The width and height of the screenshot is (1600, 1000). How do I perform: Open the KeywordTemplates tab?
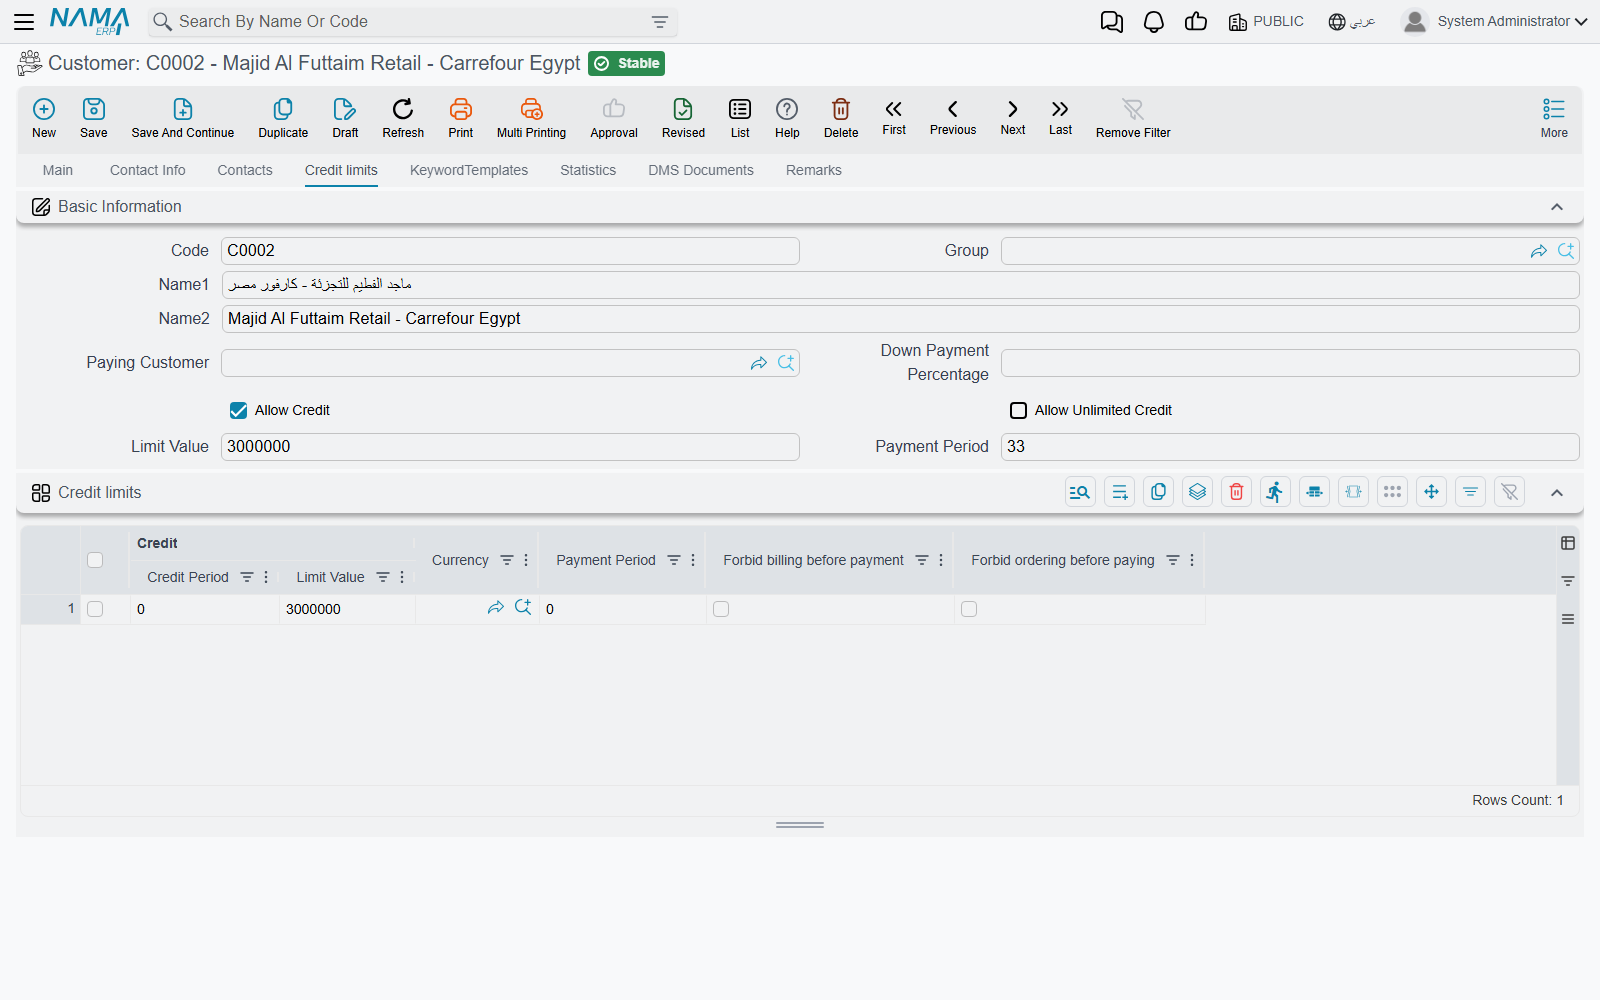469,170
